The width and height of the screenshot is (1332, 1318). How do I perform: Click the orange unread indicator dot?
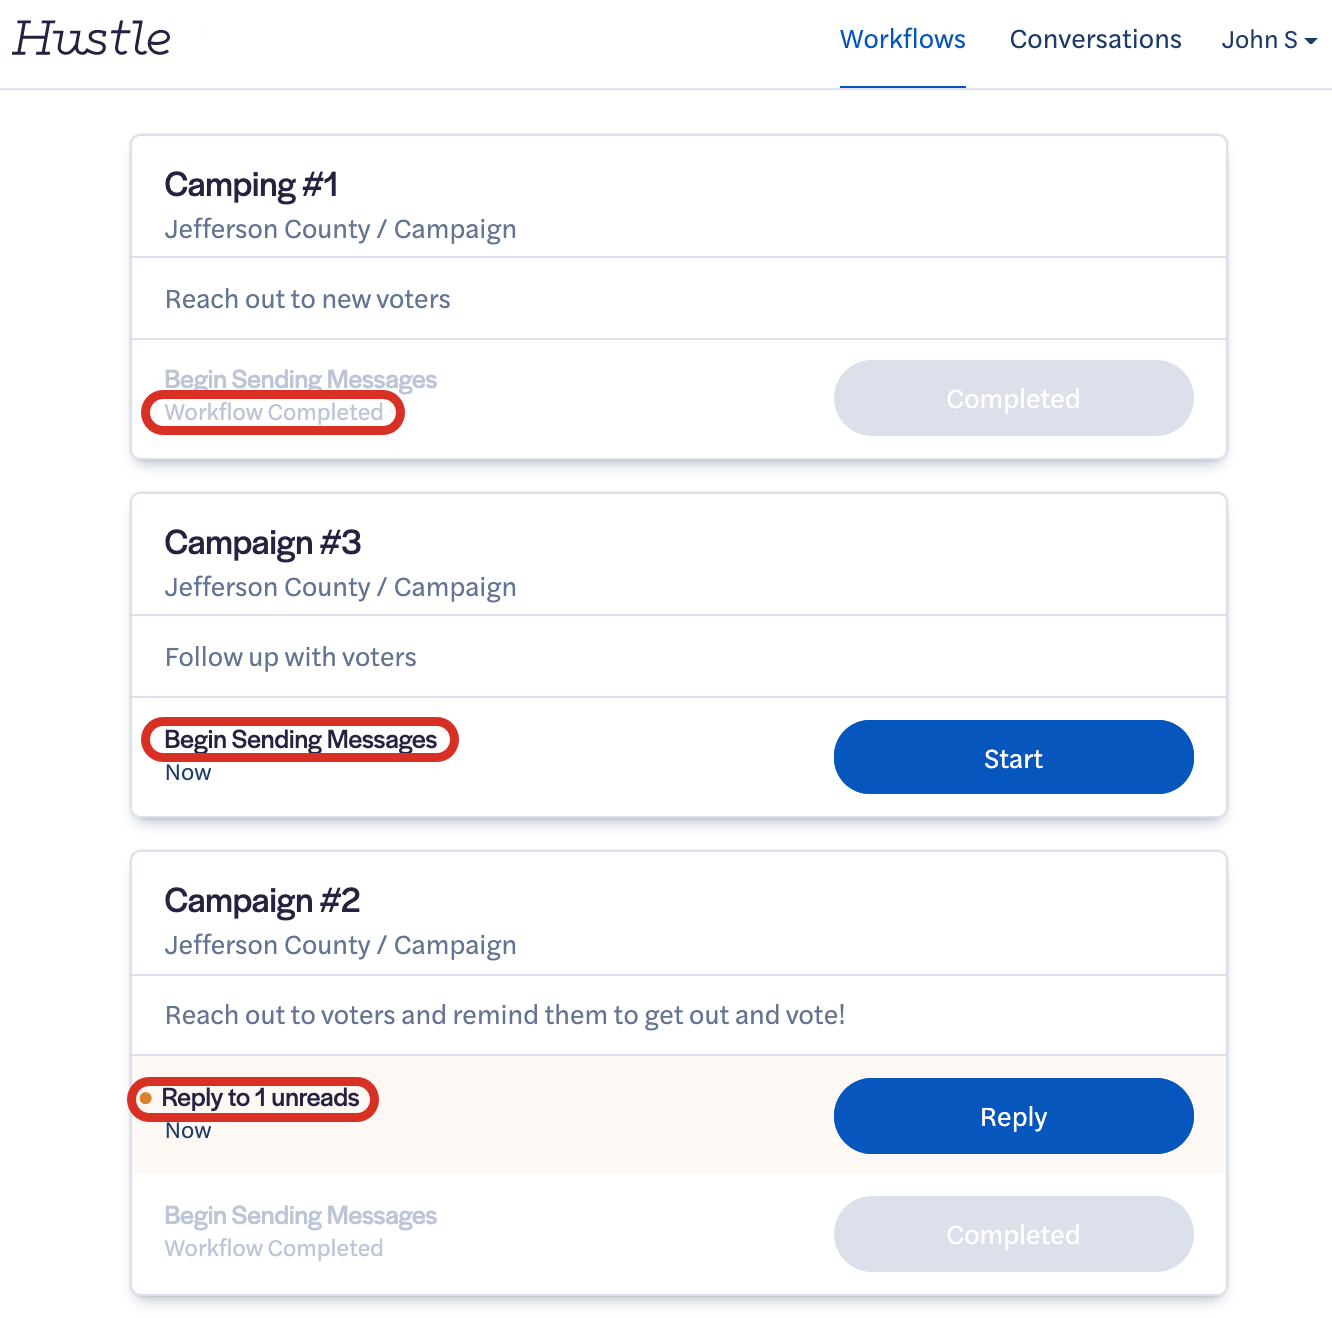pyautogui.click(x=145, y=1098)
